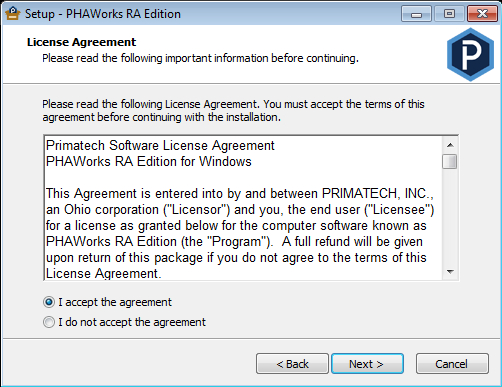Click the empty scrollbar track below the thumb
The image size is (502, 387).
[450, 217]
